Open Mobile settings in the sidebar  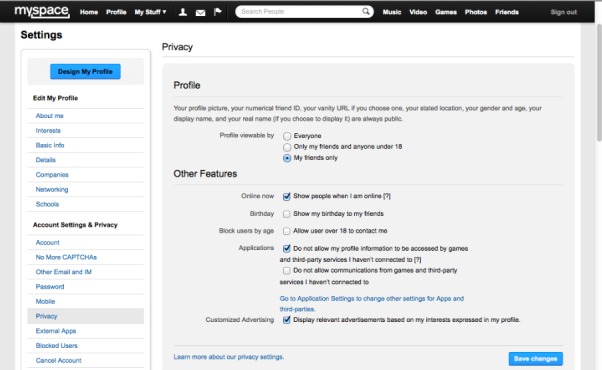point(45,301)
